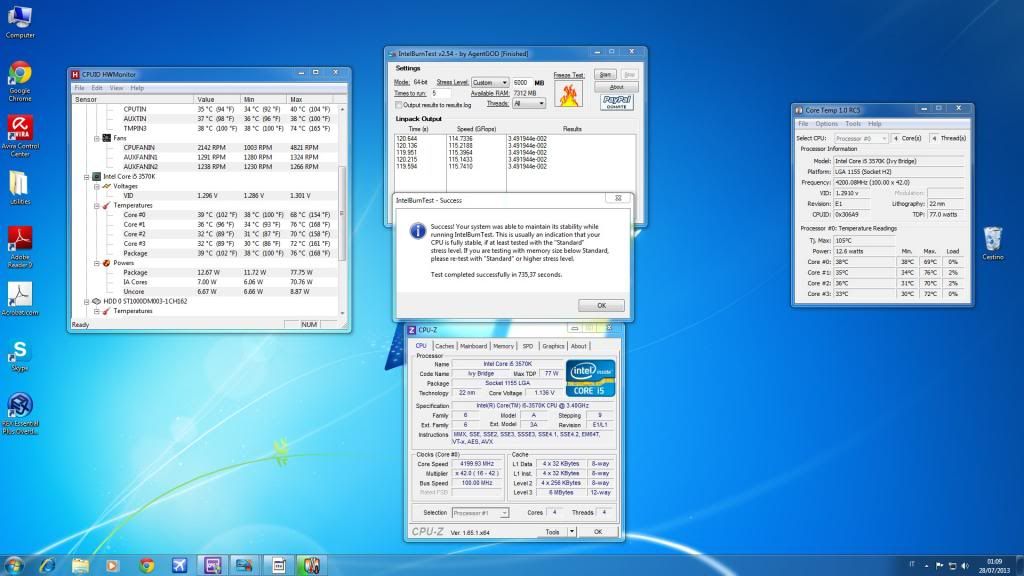The width and height of the screenshot is (1024, 576).
Task: Open Skype desktop shortcut
Action: click(19, 352)
